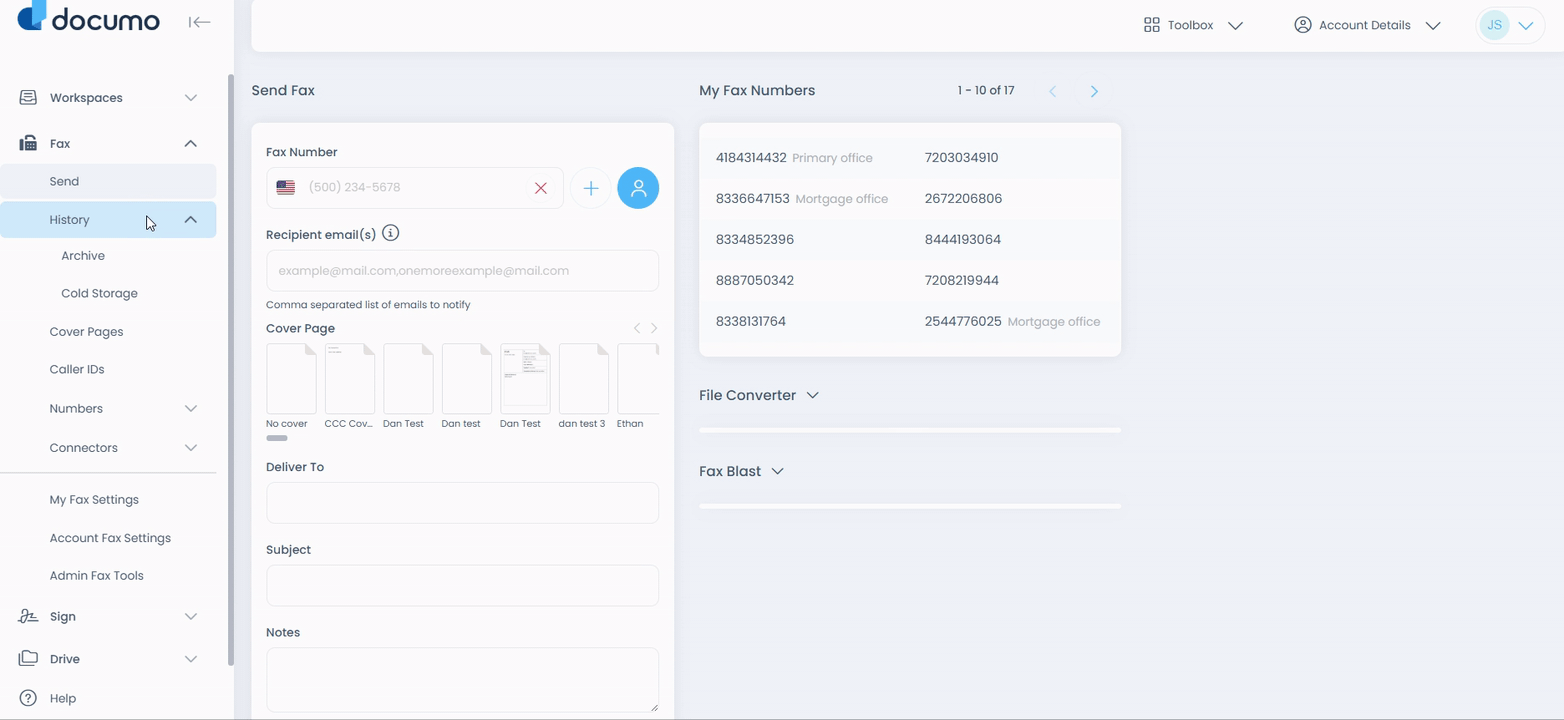Viewport: 1564px width, 720px height.
Task: Select the 'No cover' cover page thumbnail
Action: (x=291, y=379)
